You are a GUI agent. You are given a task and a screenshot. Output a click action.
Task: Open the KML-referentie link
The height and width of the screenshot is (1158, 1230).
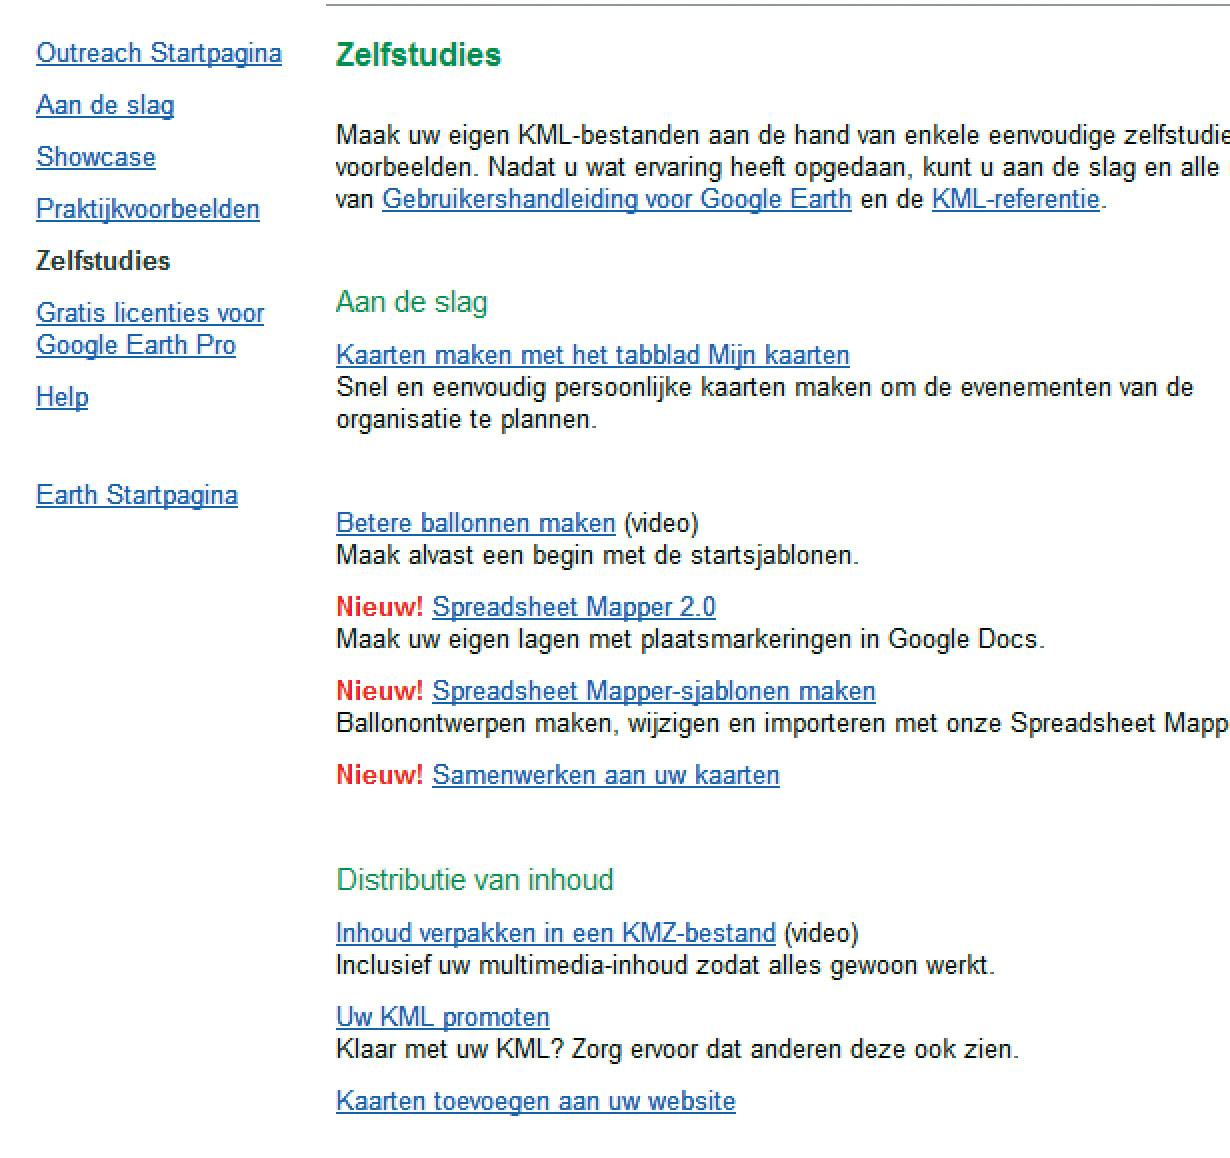point(1015,199)
